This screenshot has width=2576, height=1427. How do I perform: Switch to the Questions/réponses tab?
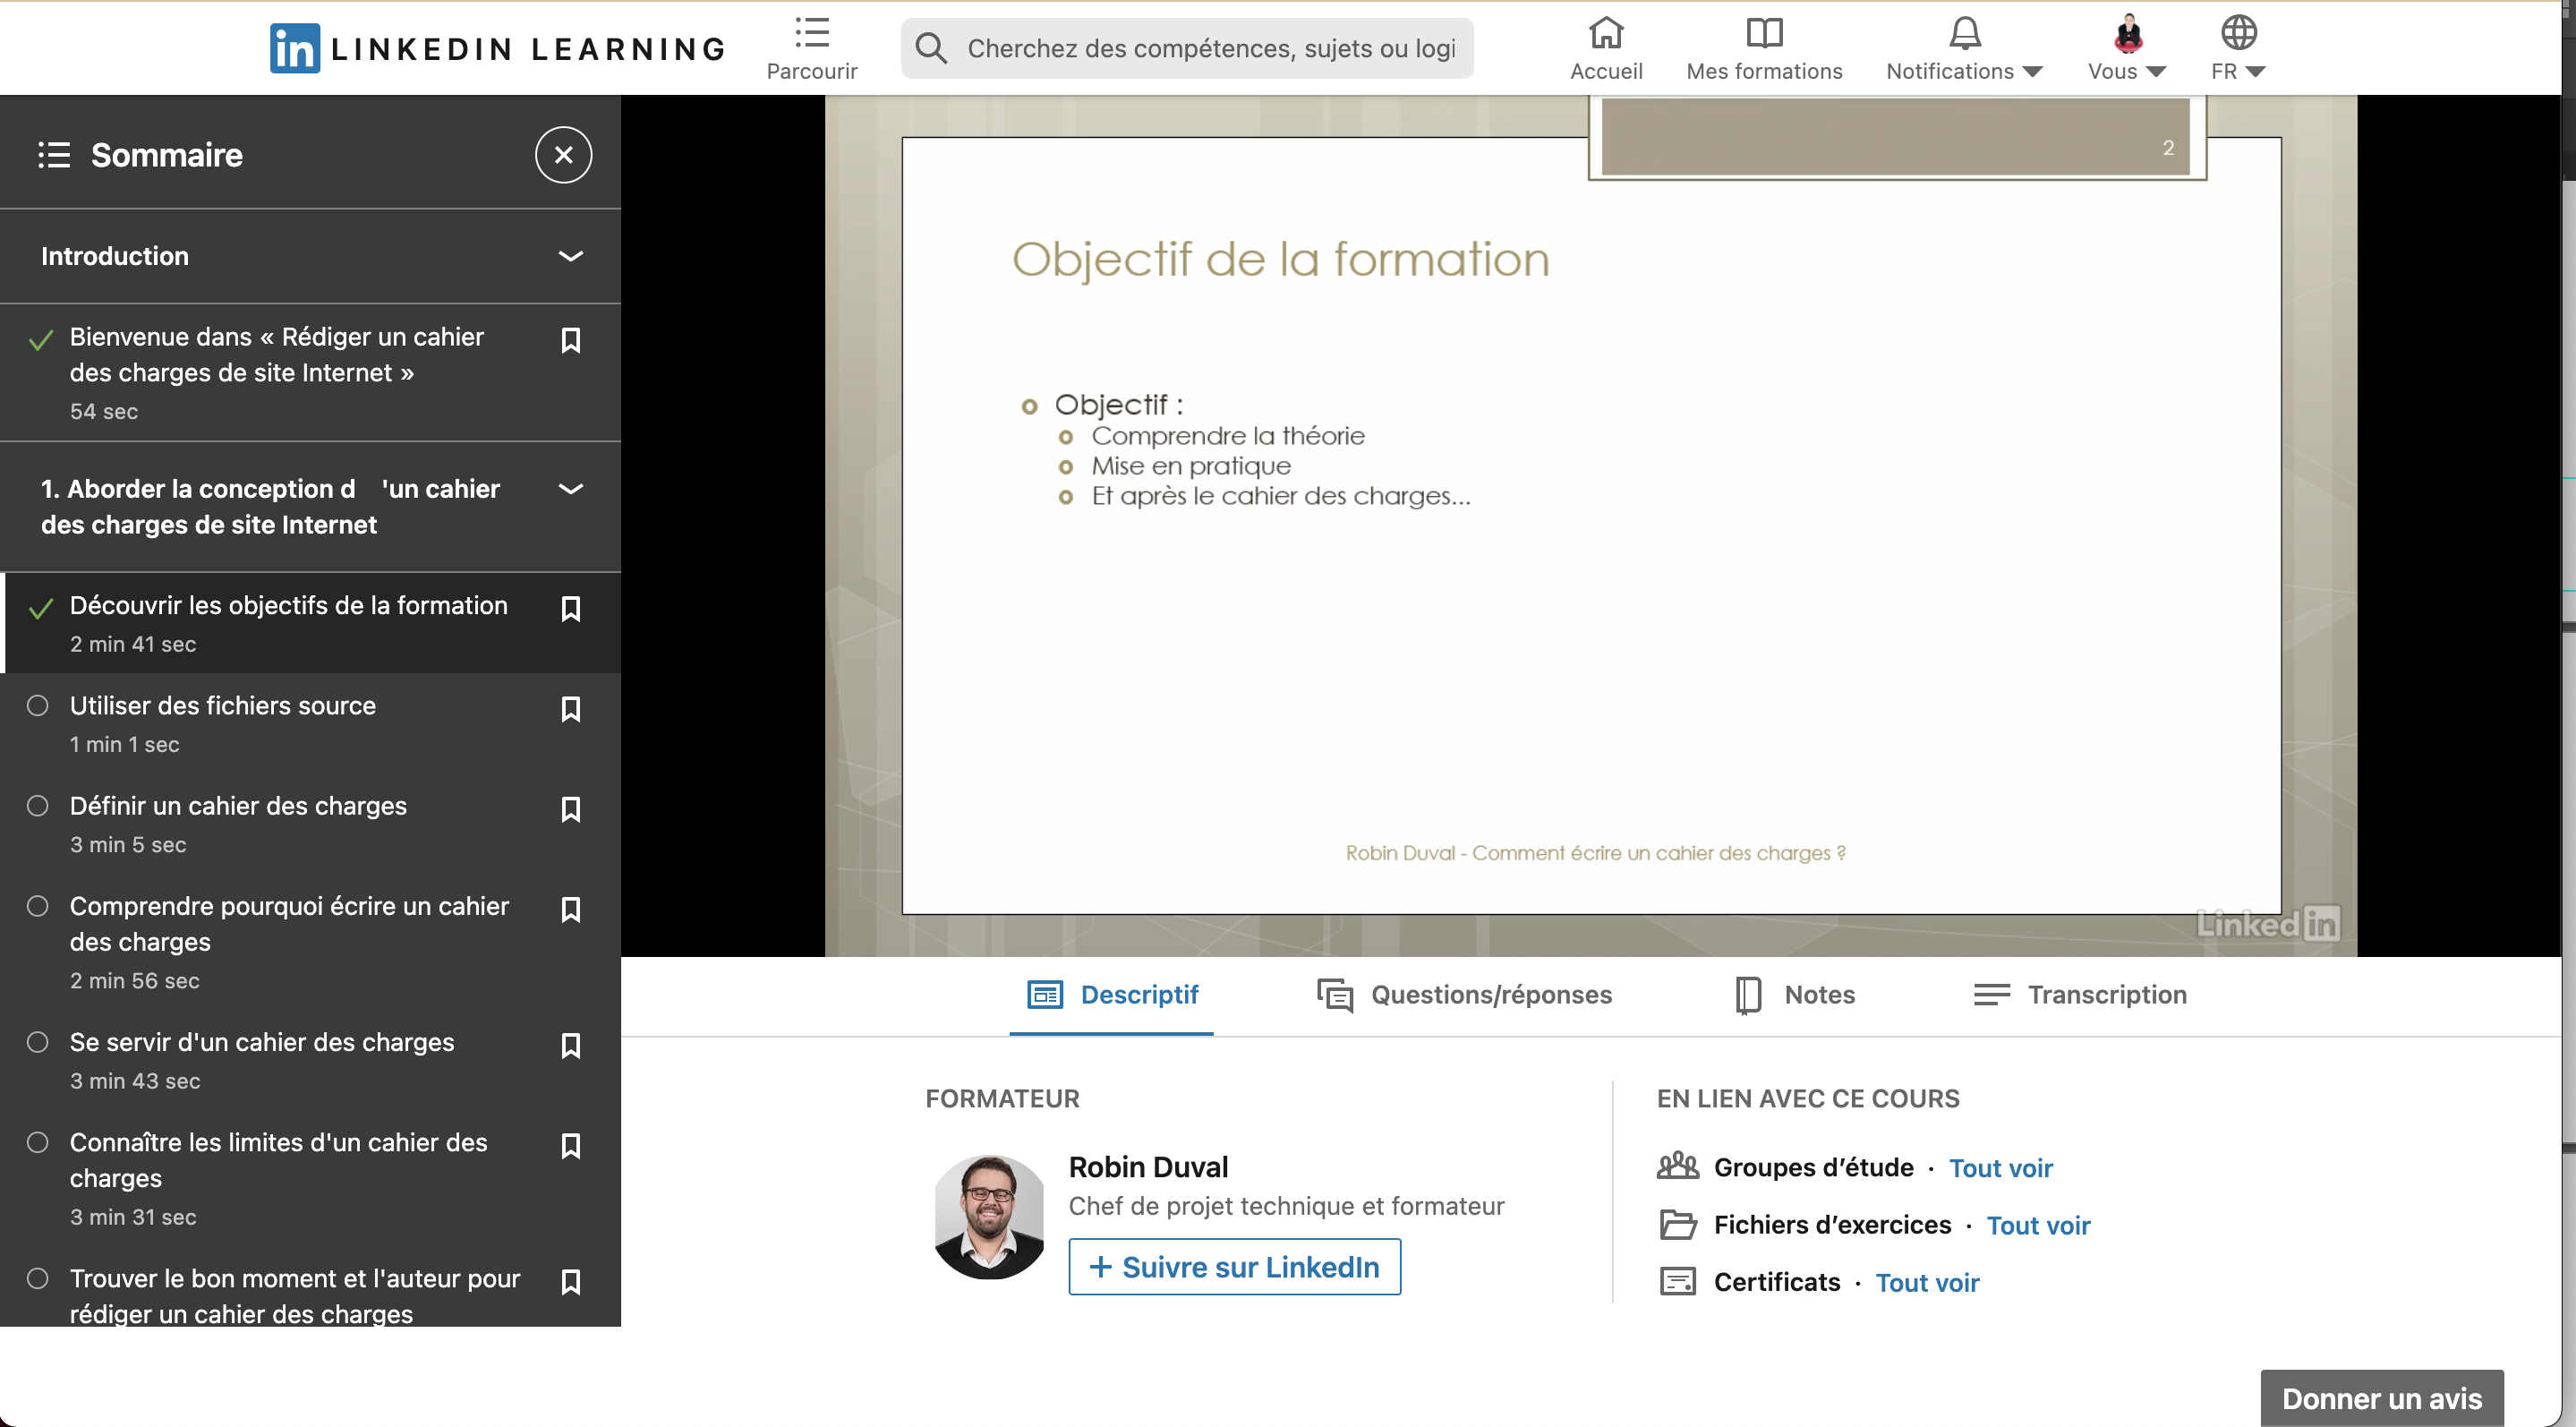(x=1464, y=994)
